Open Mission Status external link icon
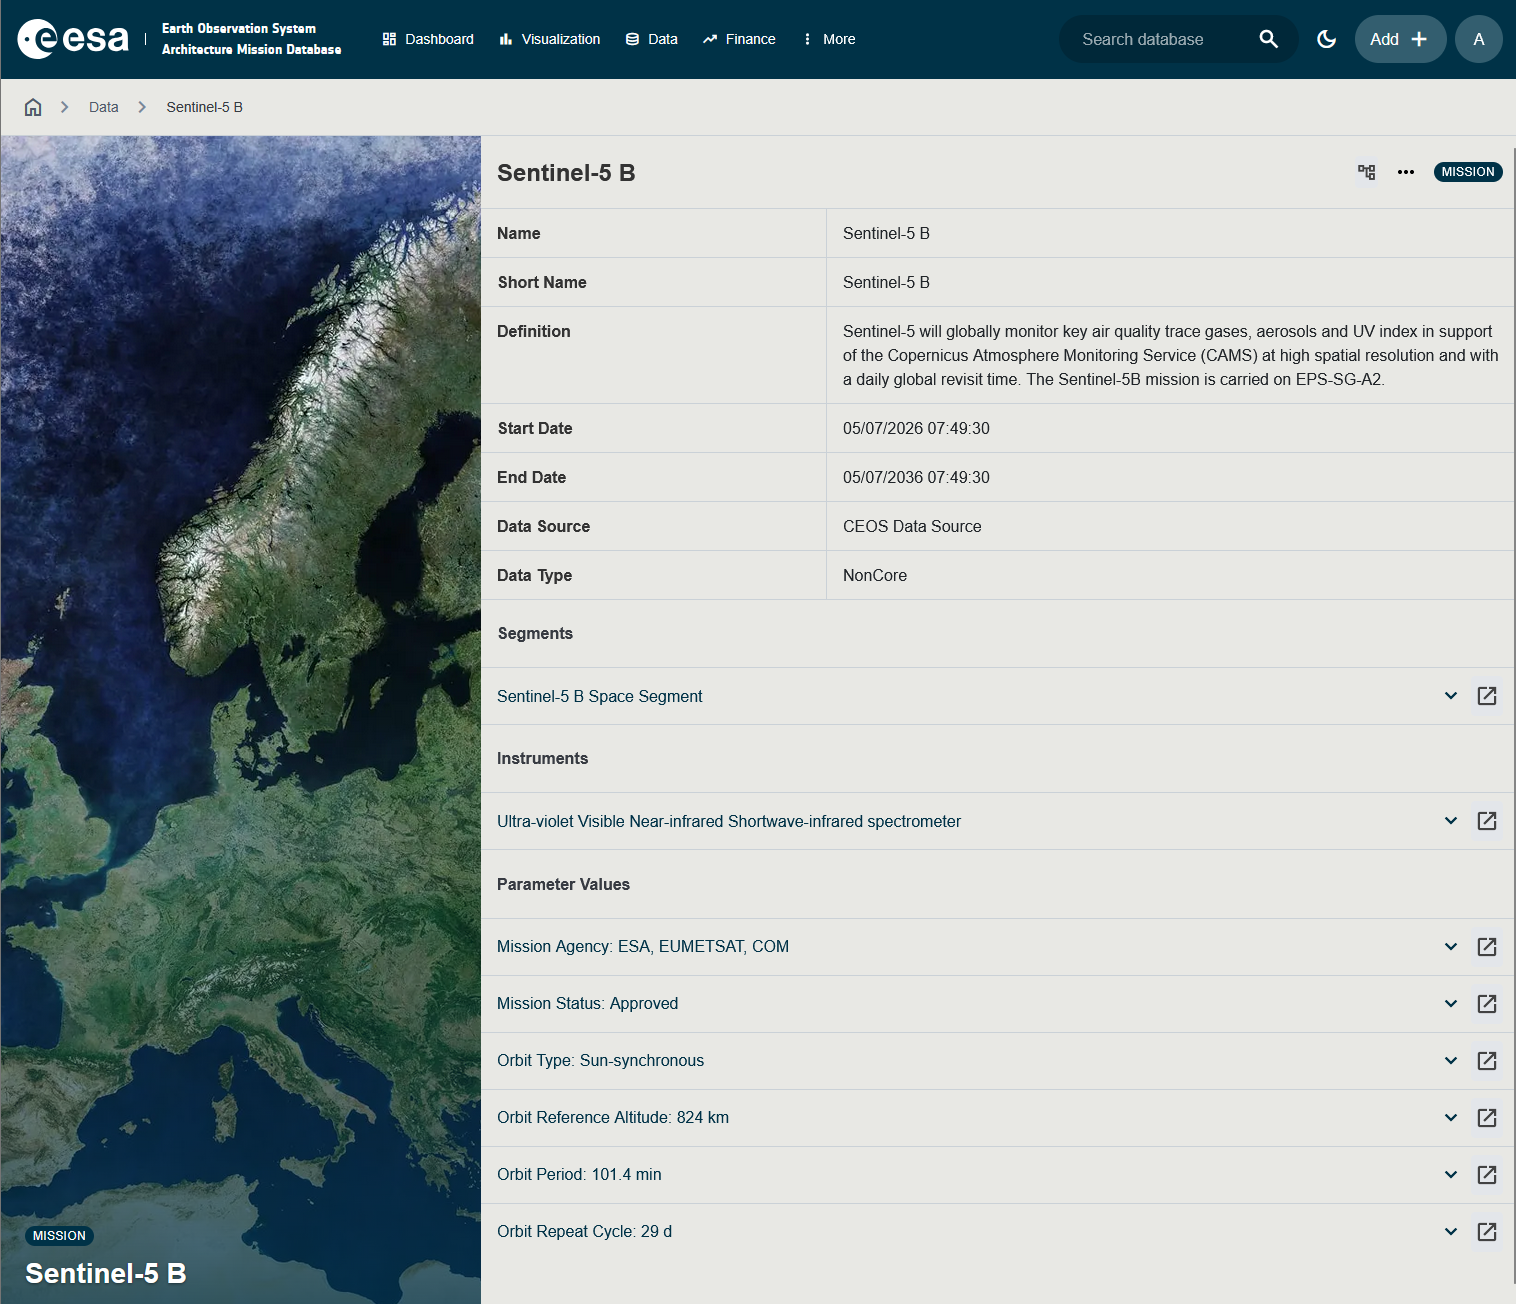Image resolution: width=1516 pixels, height=1304 pixels. 1487,1004
